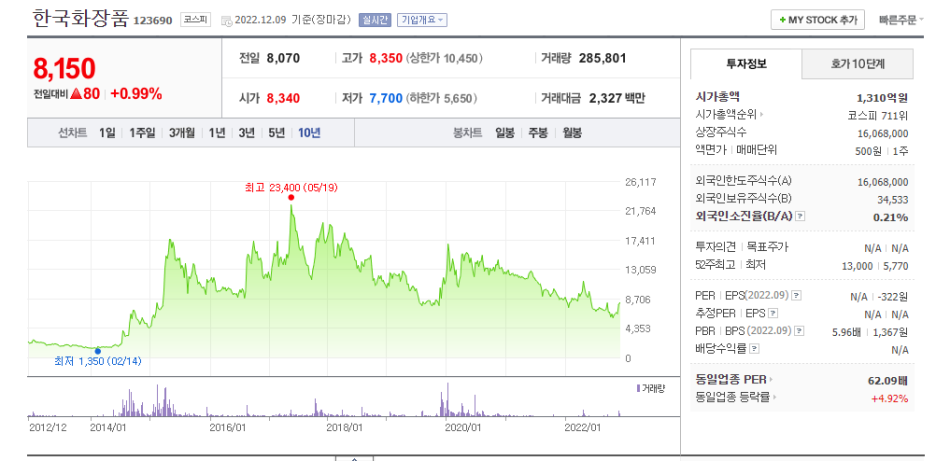Click the stock code 123690
The width and height of the screenshot is (936, 461).
pyautogui.click(x=153, y=21)
